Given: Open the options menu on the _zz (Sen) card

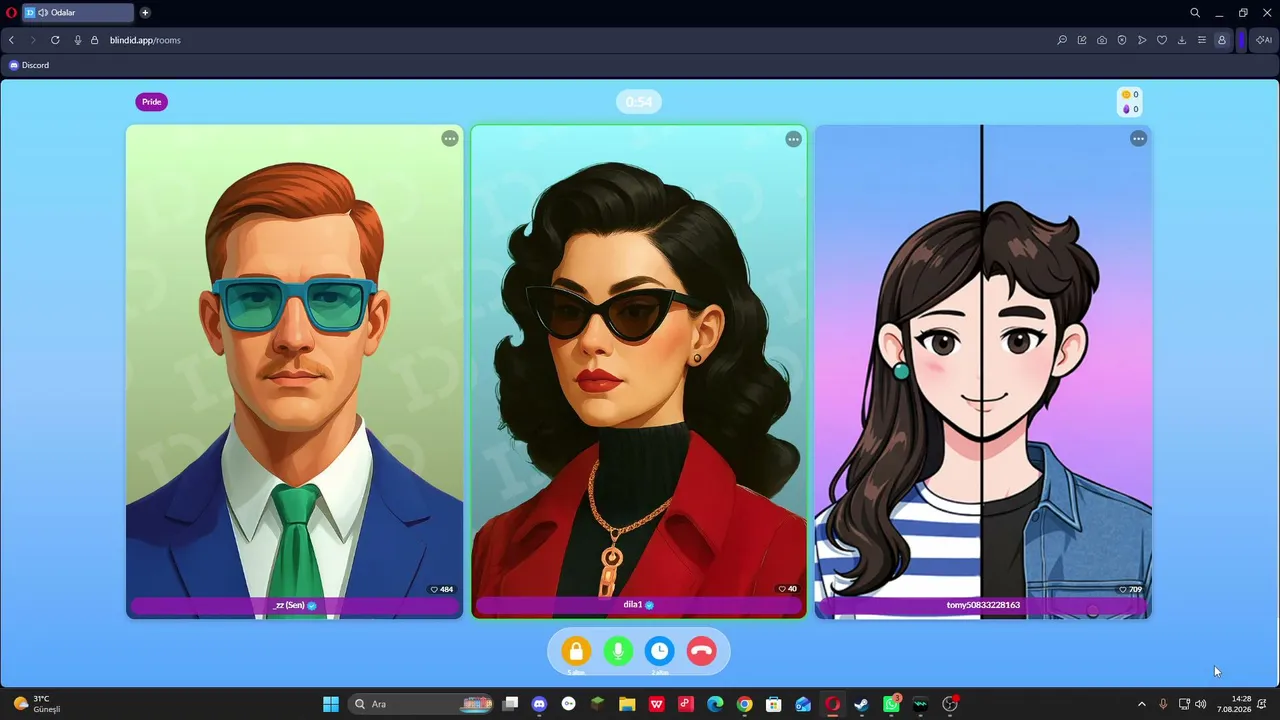Looking at the screenshot, I should (450, 139).
